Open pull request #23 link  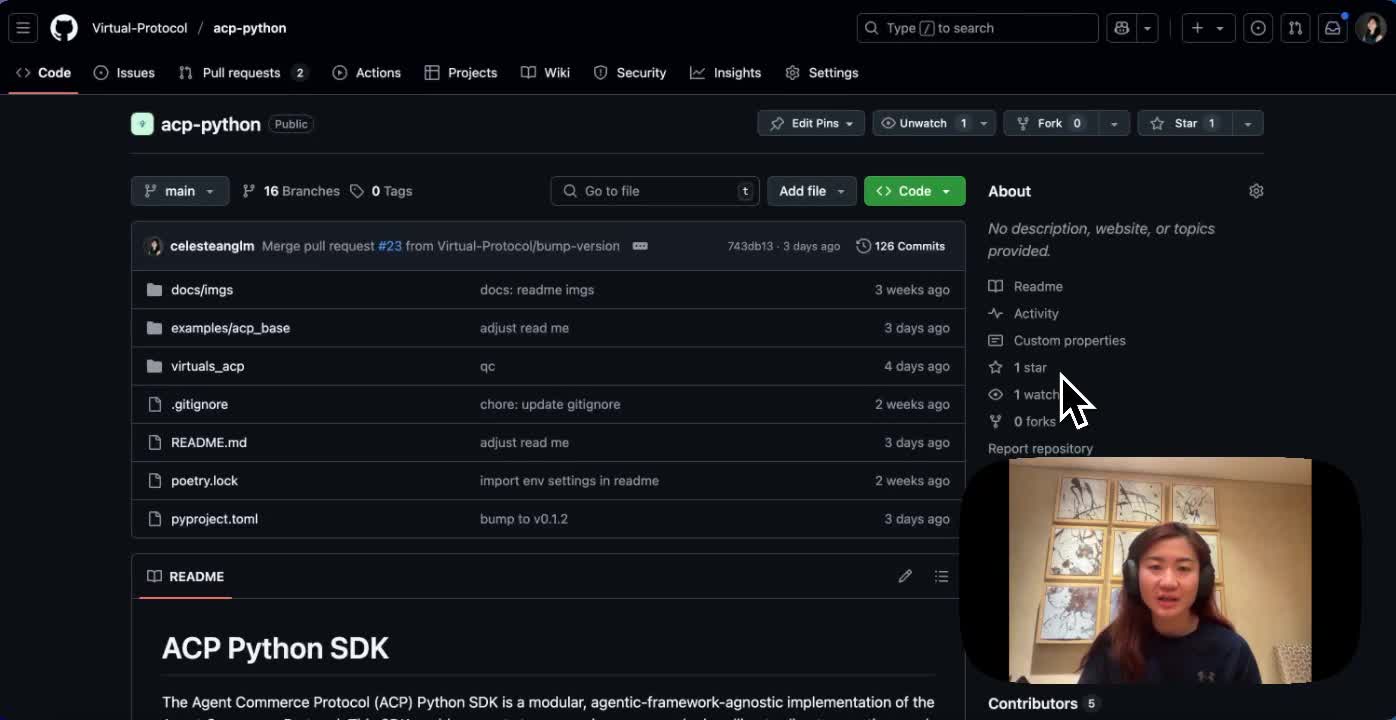point(390,246)
